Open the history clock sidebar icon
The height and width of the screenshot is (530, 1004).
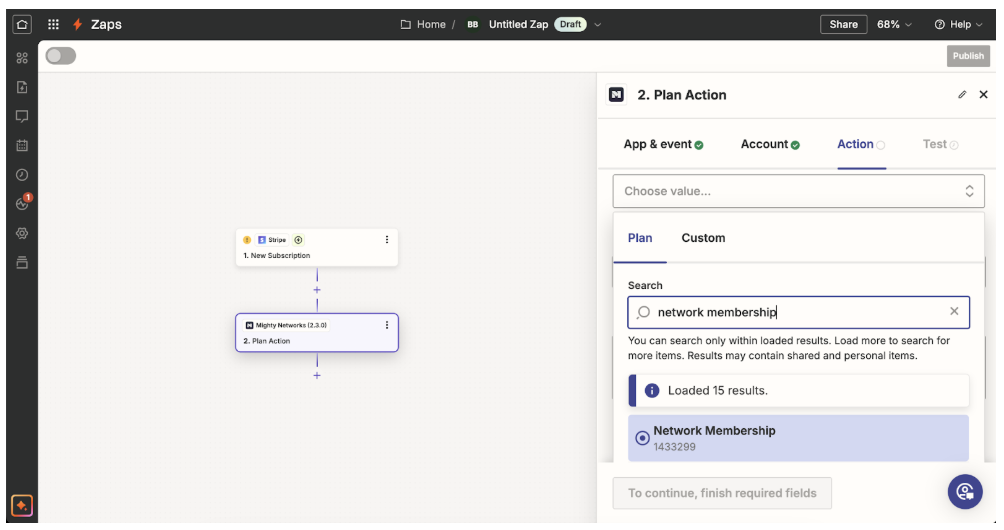click(22, 175)
